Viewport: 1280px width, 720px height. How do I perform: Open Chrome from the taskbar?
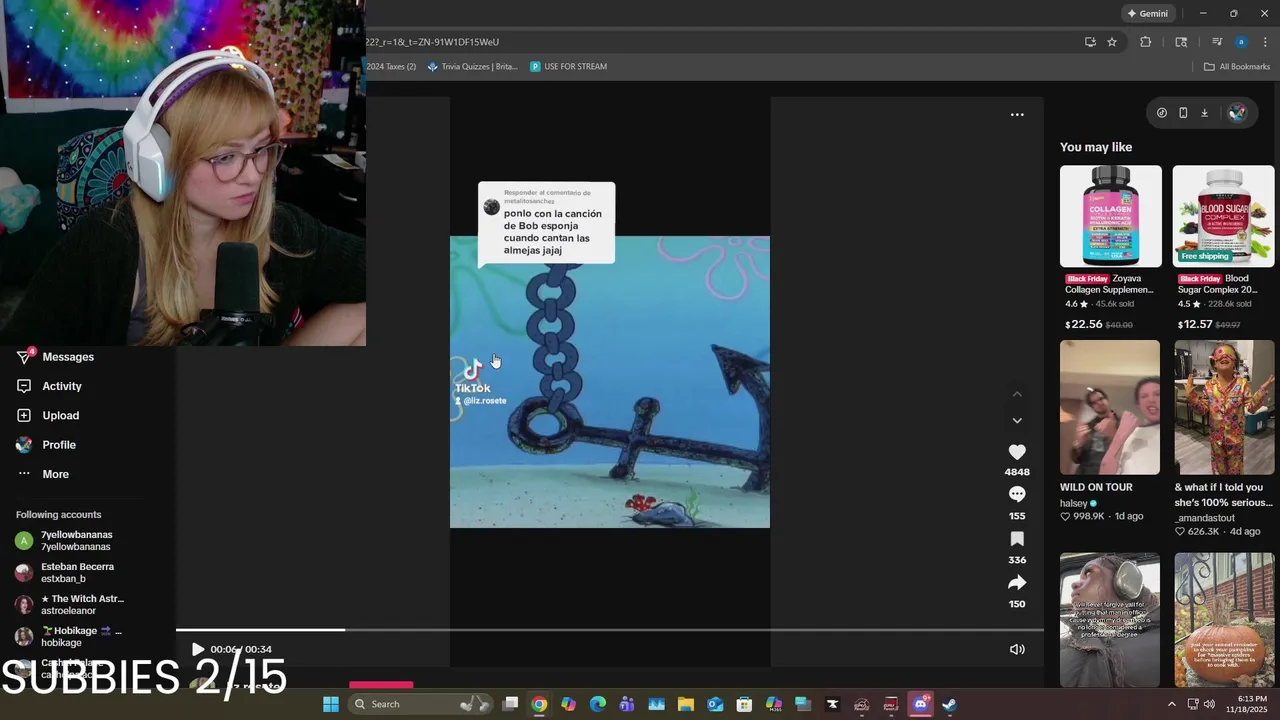pos(539,704)
